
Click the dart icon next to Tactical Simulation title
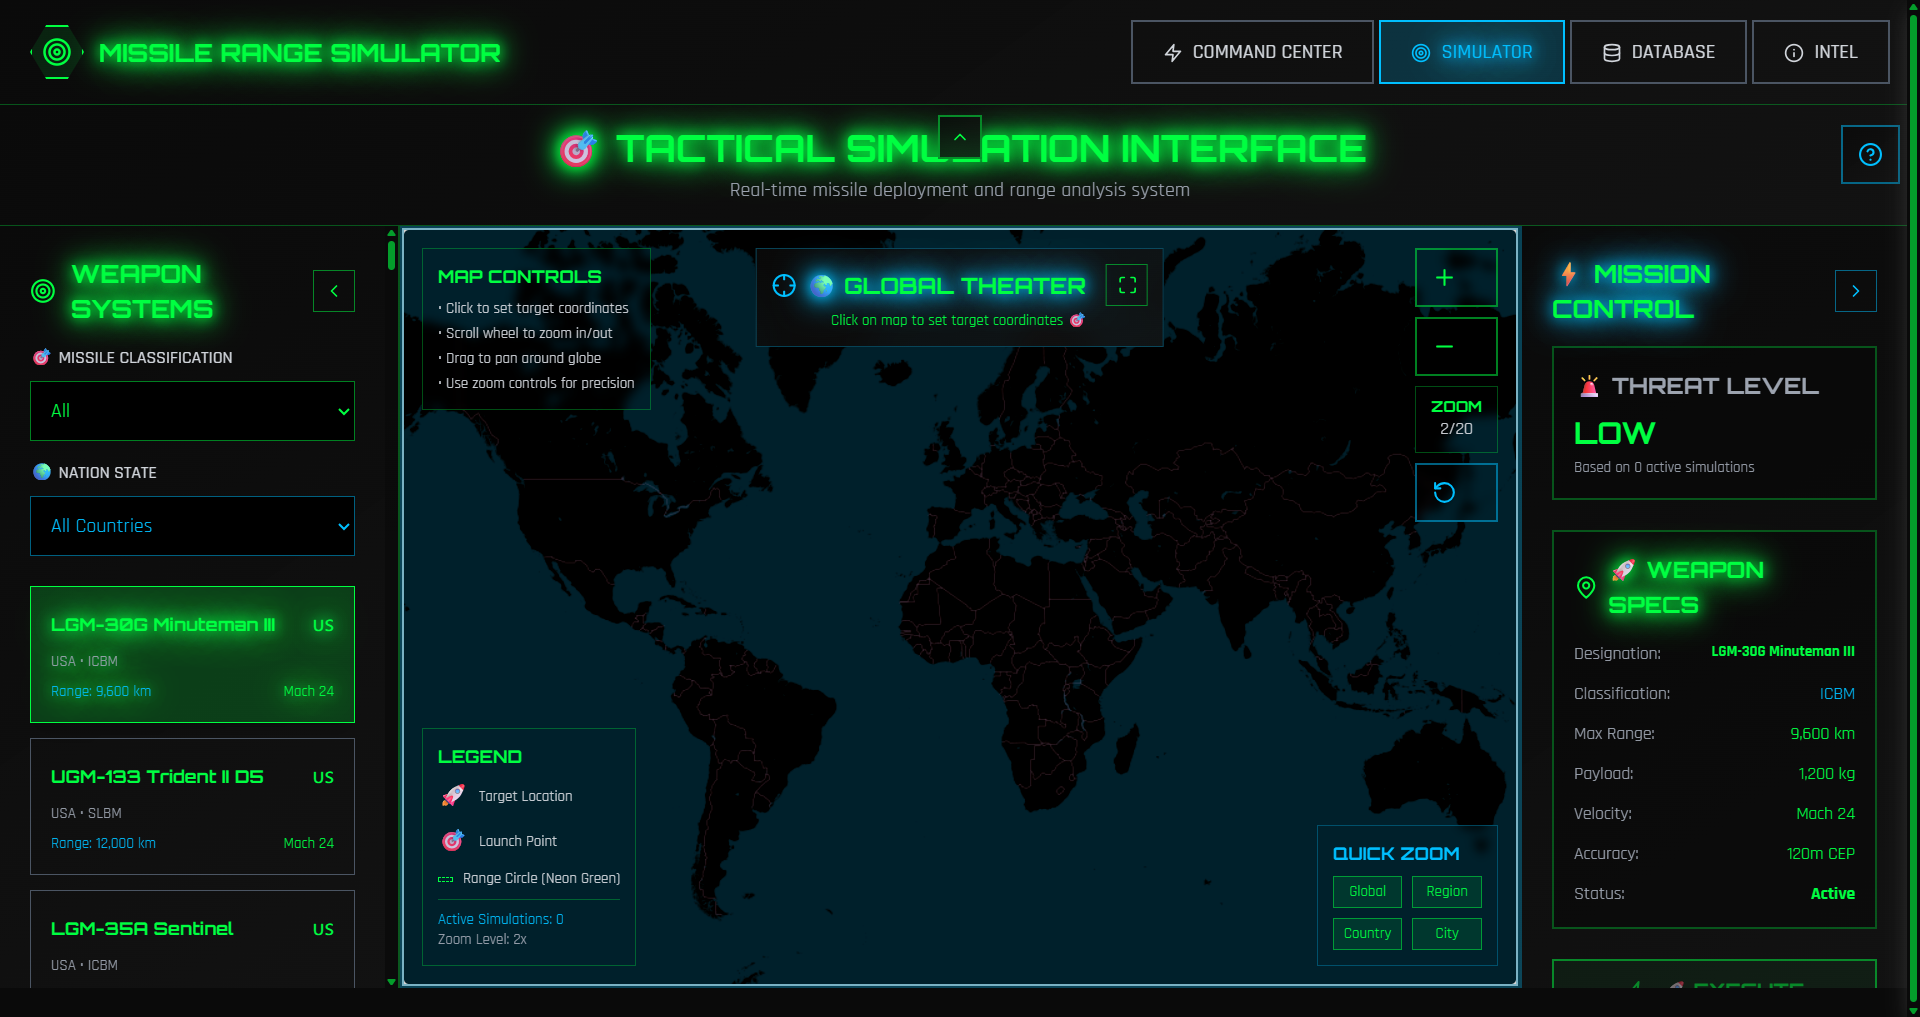579,149
